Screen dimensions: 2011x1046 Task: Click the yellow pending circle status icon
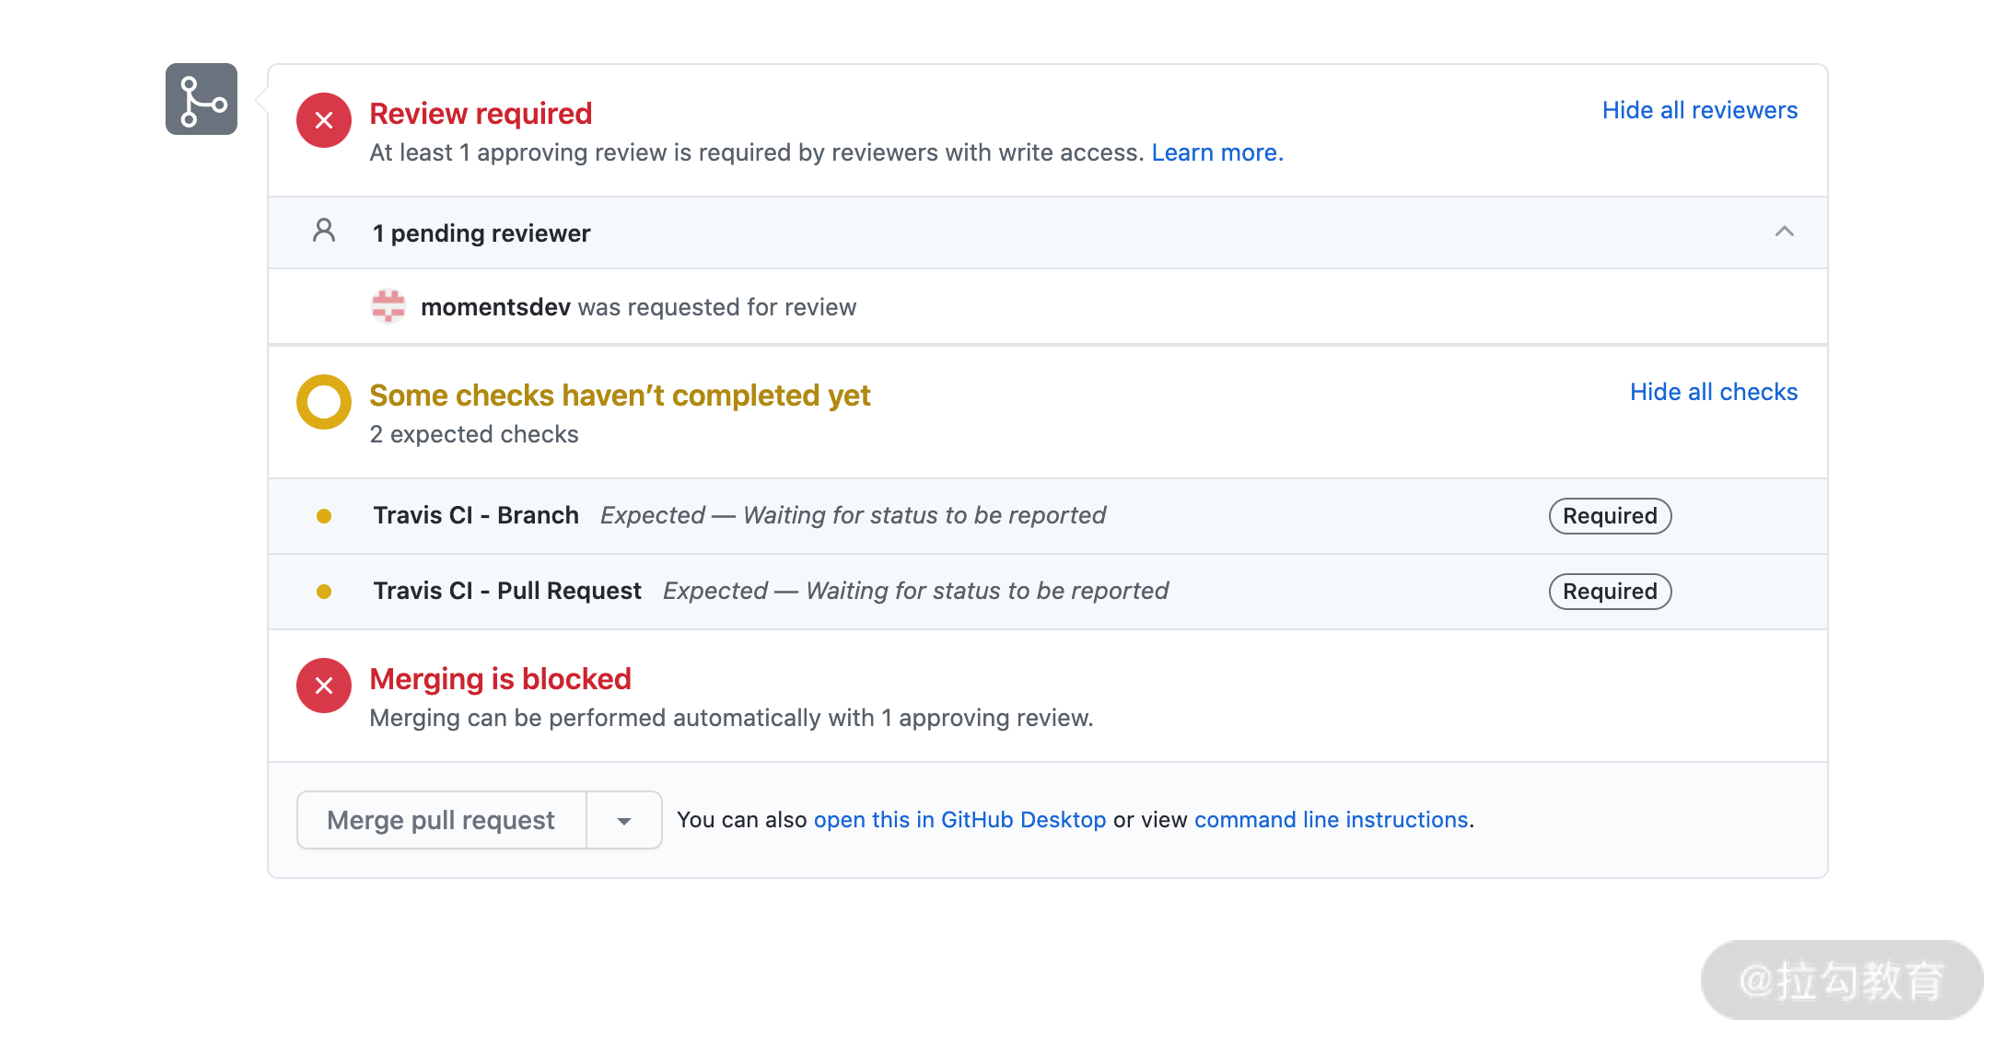pos(323,402)
